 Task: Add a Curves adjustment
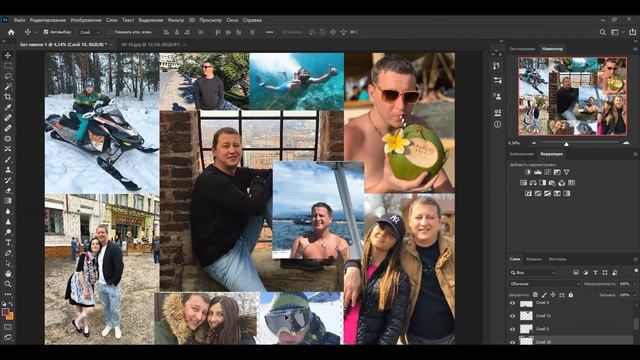pos(547,172)
